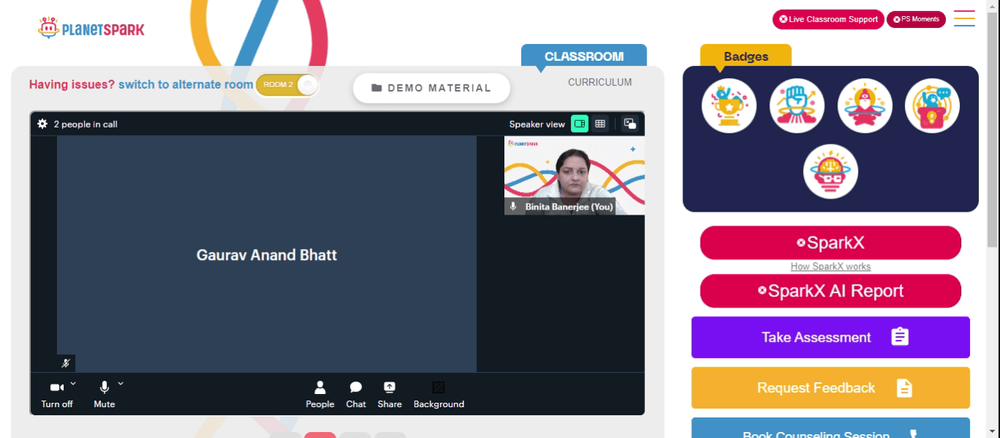This screenshot has height=438, width=1000.
Task: Click Book Counseling Session button
Action: [830, 428]
